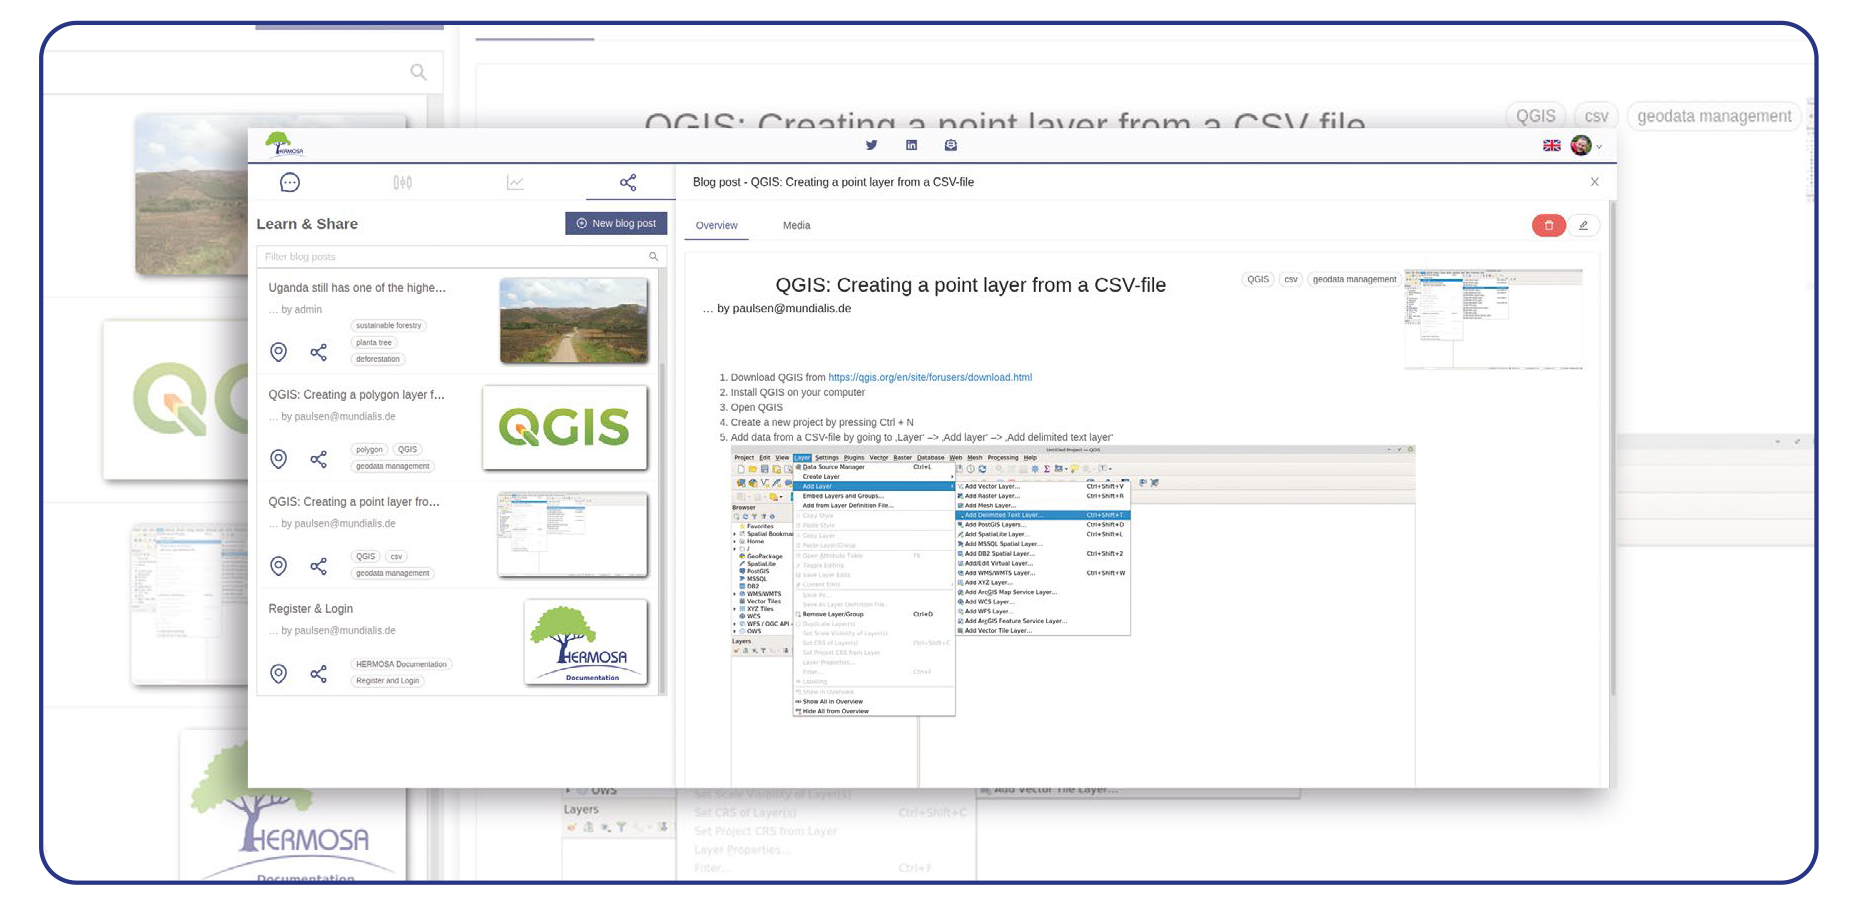Follow the qgis.org download link
The width and height of the screenshot is (1860, 913).
coord(930,378)
